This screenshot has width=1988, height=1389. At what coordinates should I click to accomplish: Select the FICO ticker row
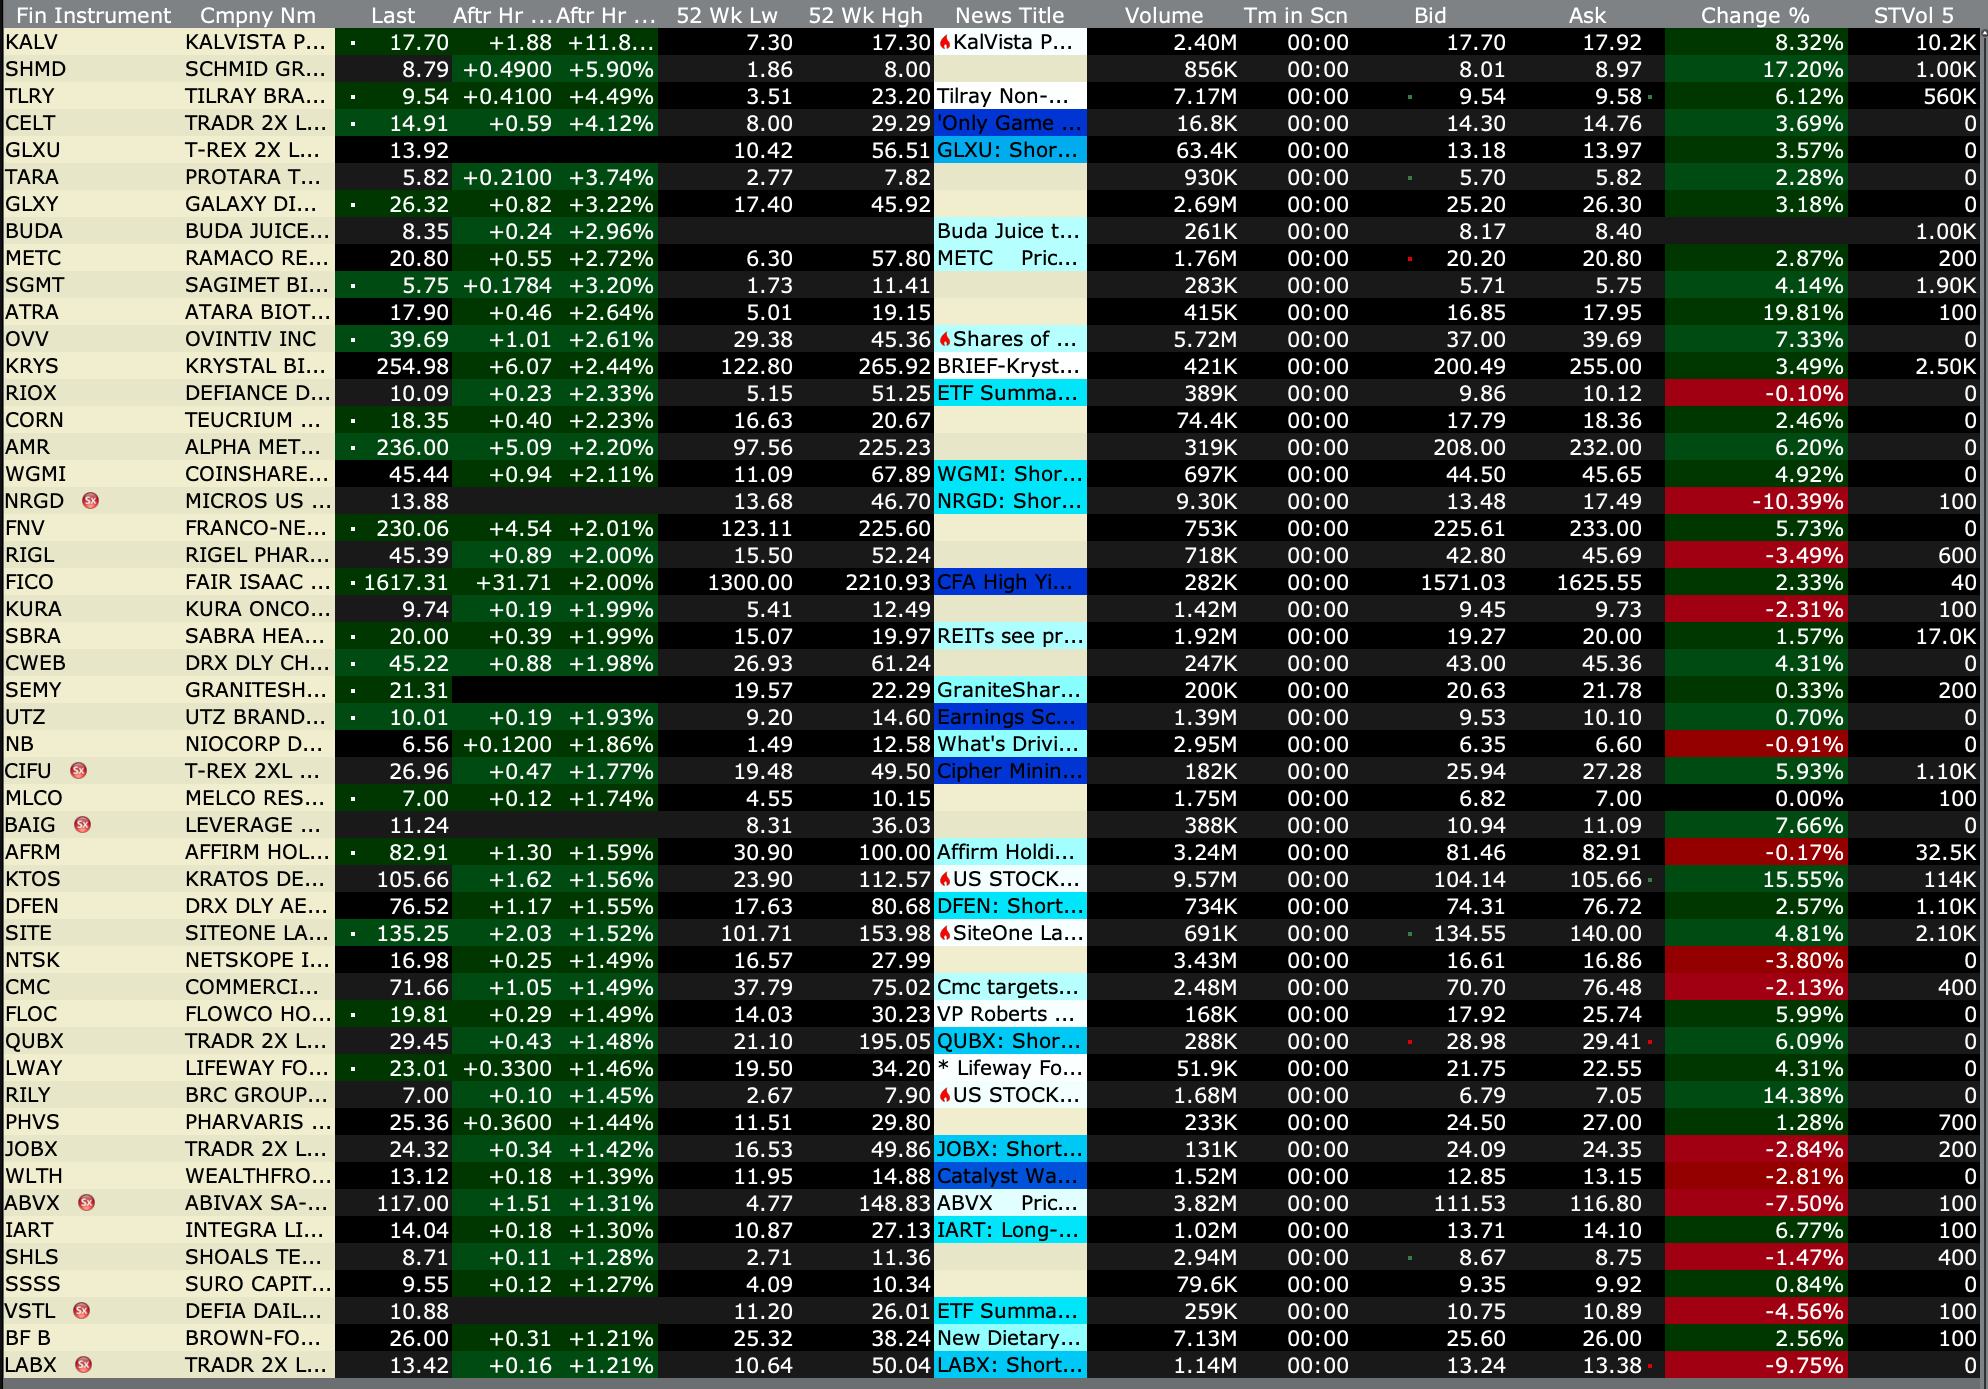pyautogui.click(x=30, y=582)
